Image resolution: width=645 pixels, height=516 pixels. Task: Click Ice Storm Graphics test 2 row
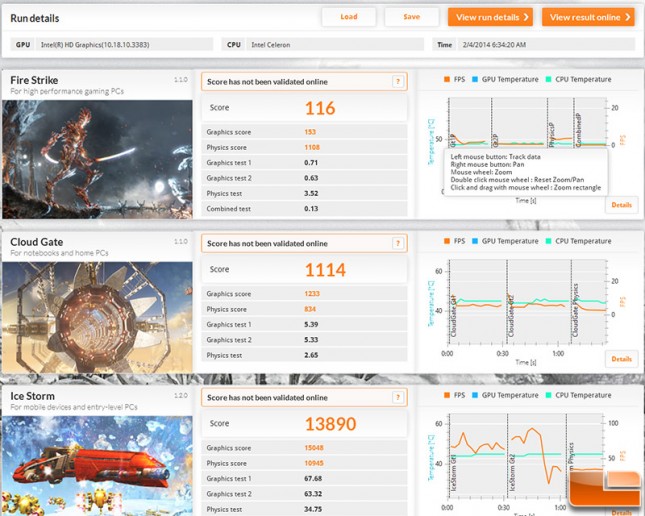304,493
